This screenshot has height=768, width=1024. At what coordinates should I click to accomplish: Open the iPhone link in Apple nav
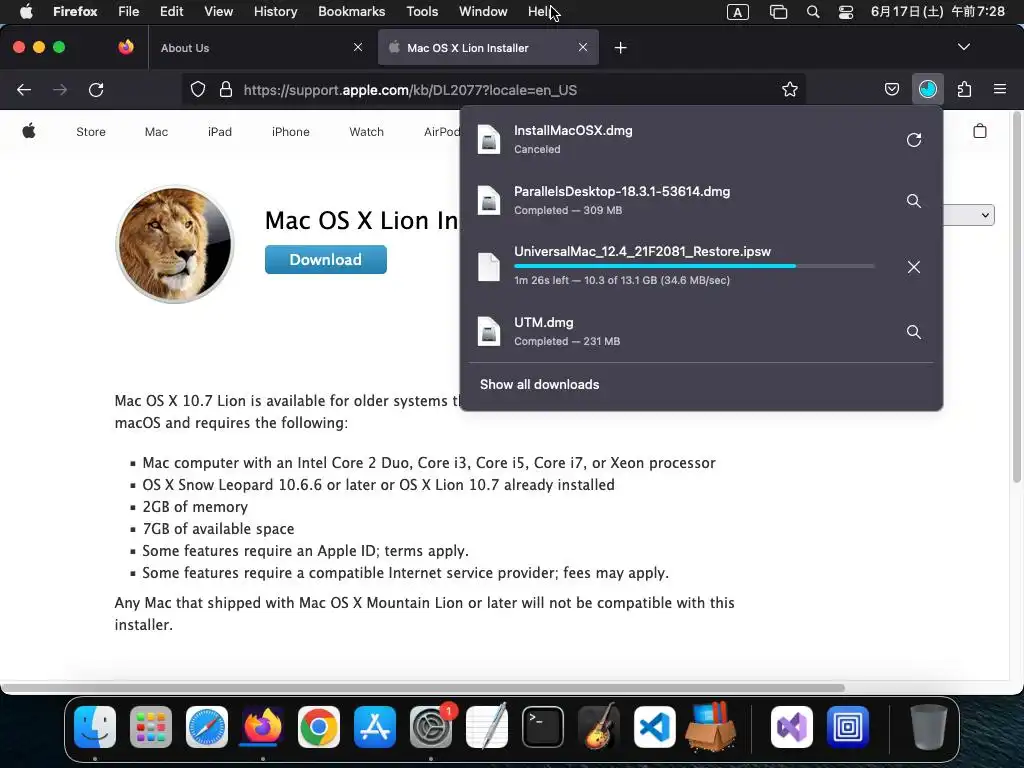(291, 132)
